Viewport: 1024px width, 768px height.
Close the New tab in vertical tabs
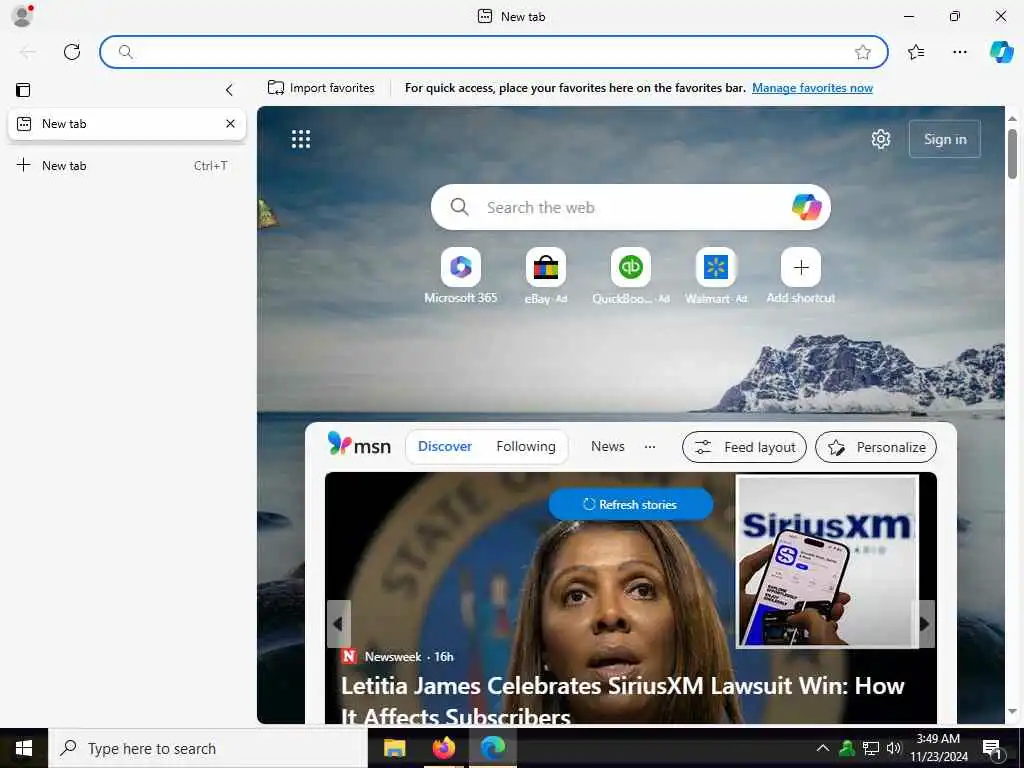[x=230, y=123]
